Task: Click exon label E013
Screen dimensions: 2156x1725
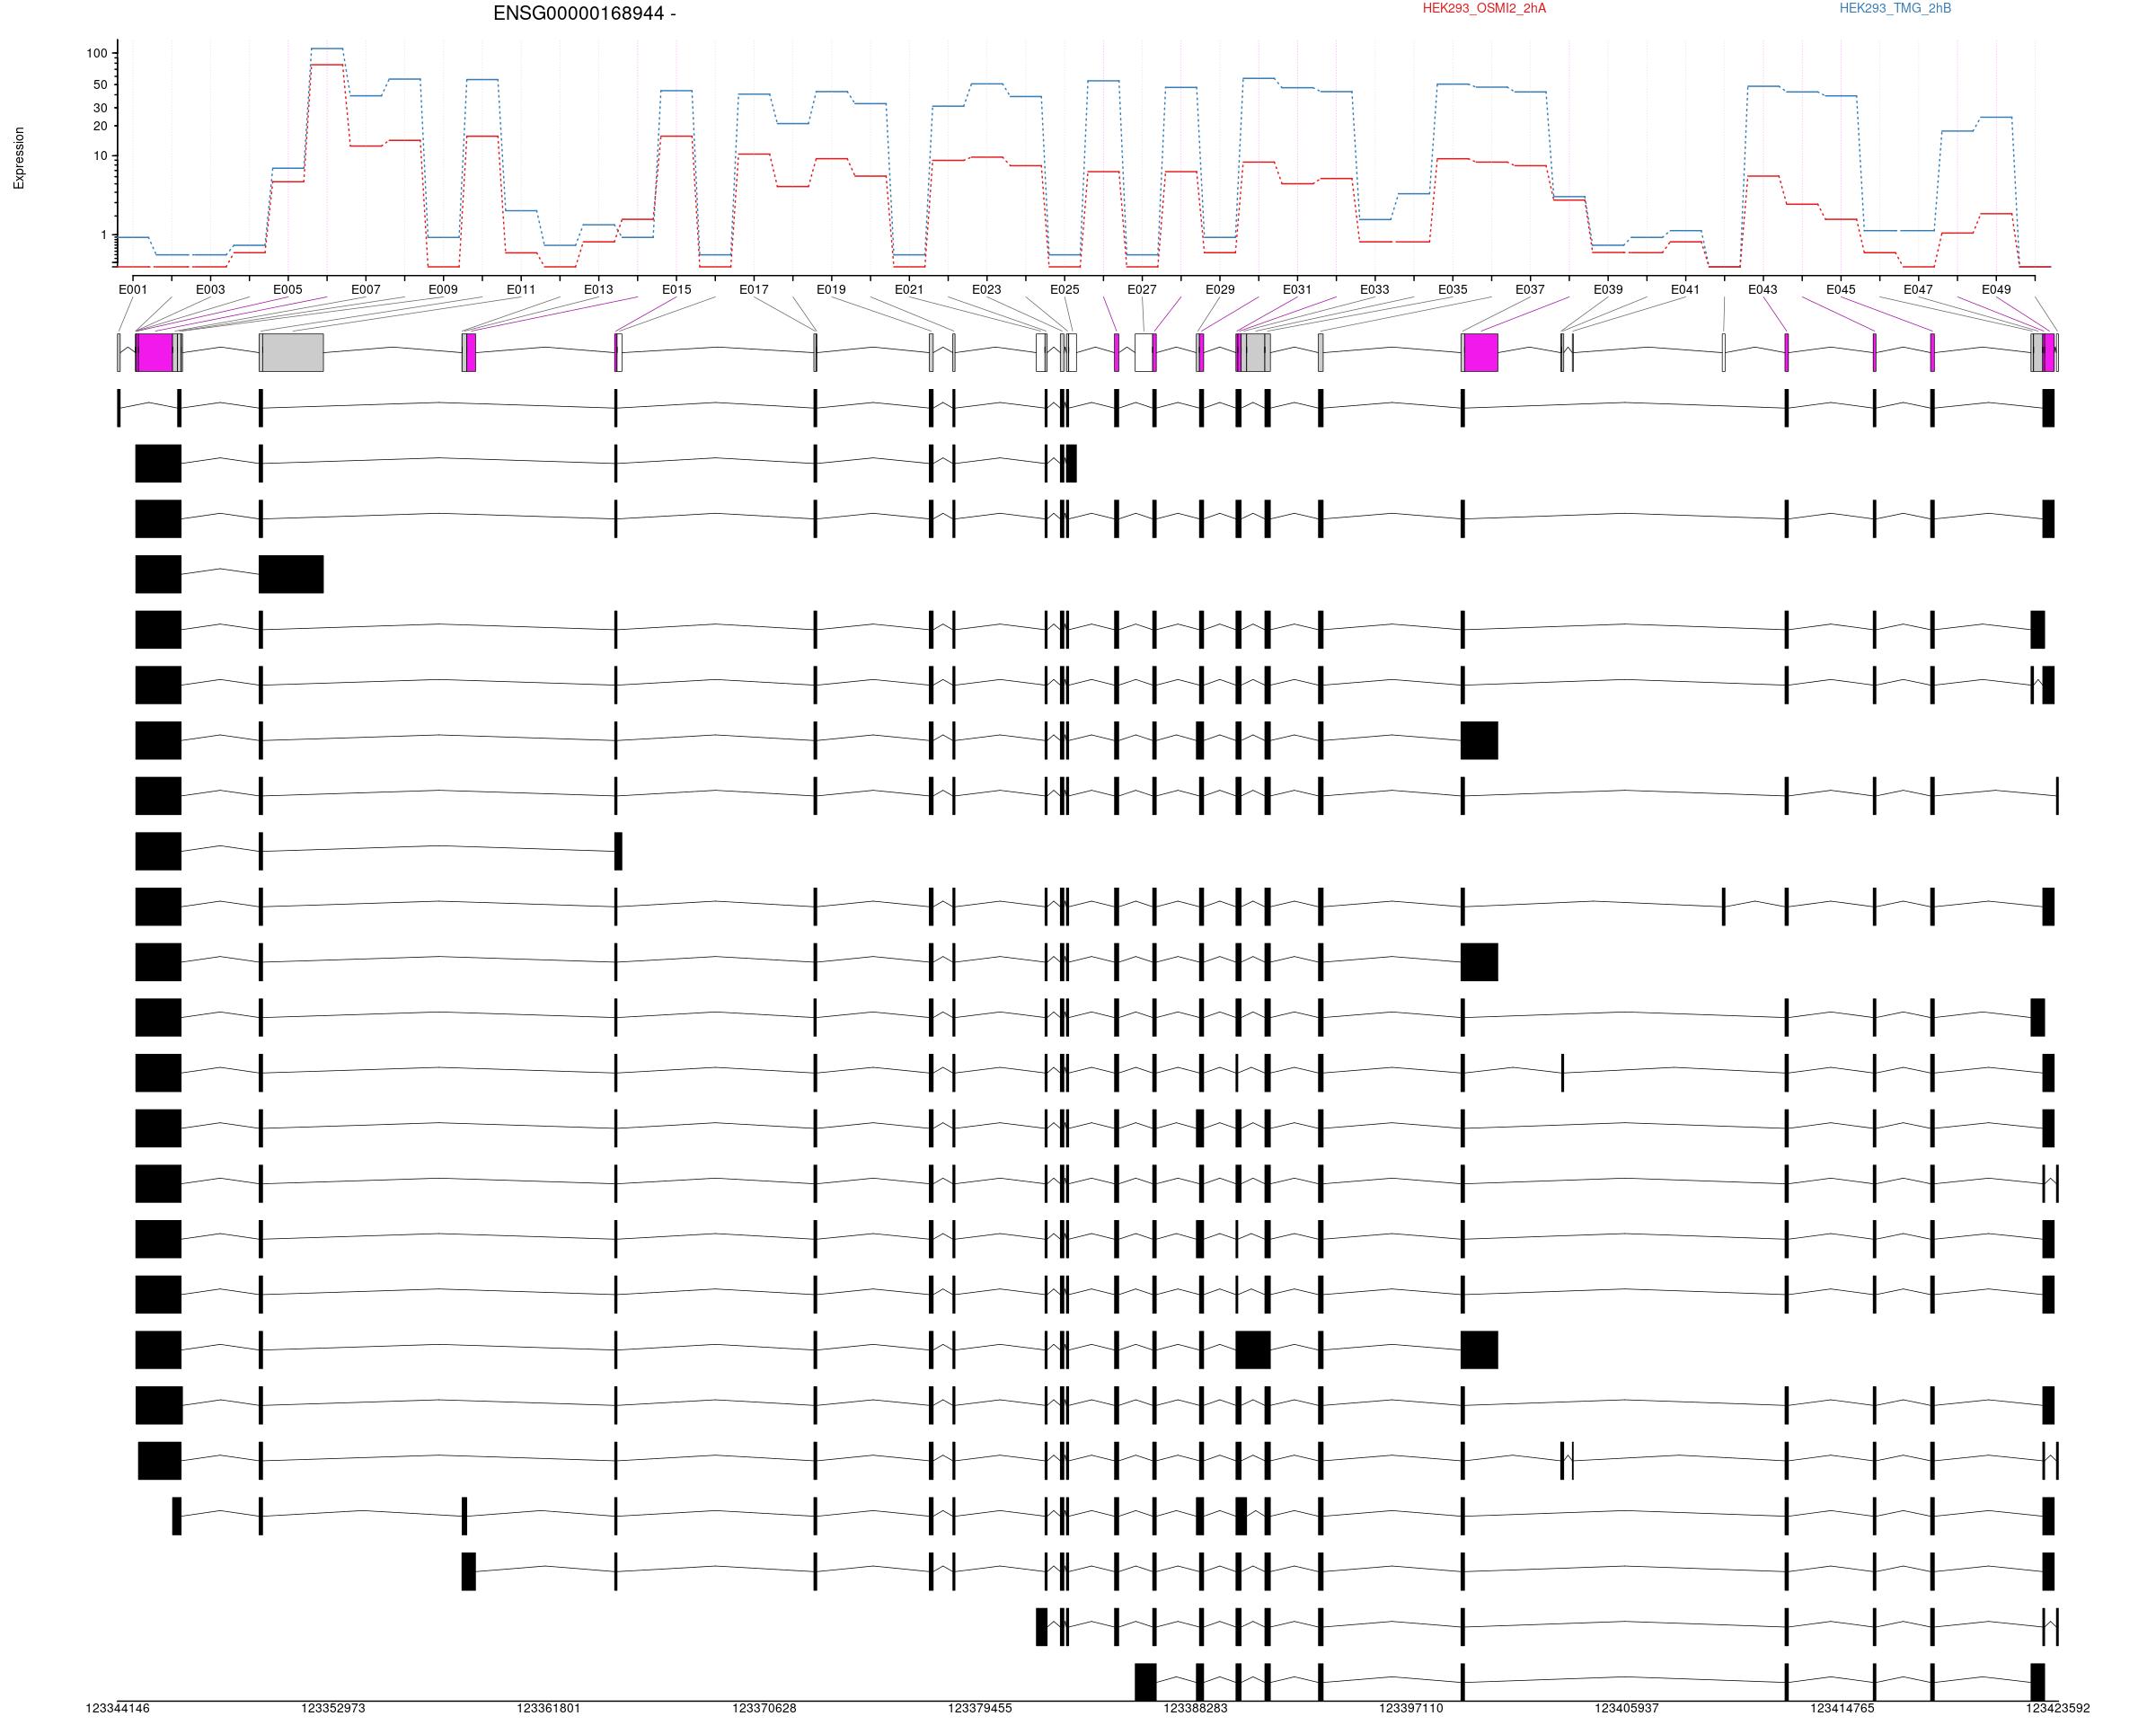Action: 599,290
